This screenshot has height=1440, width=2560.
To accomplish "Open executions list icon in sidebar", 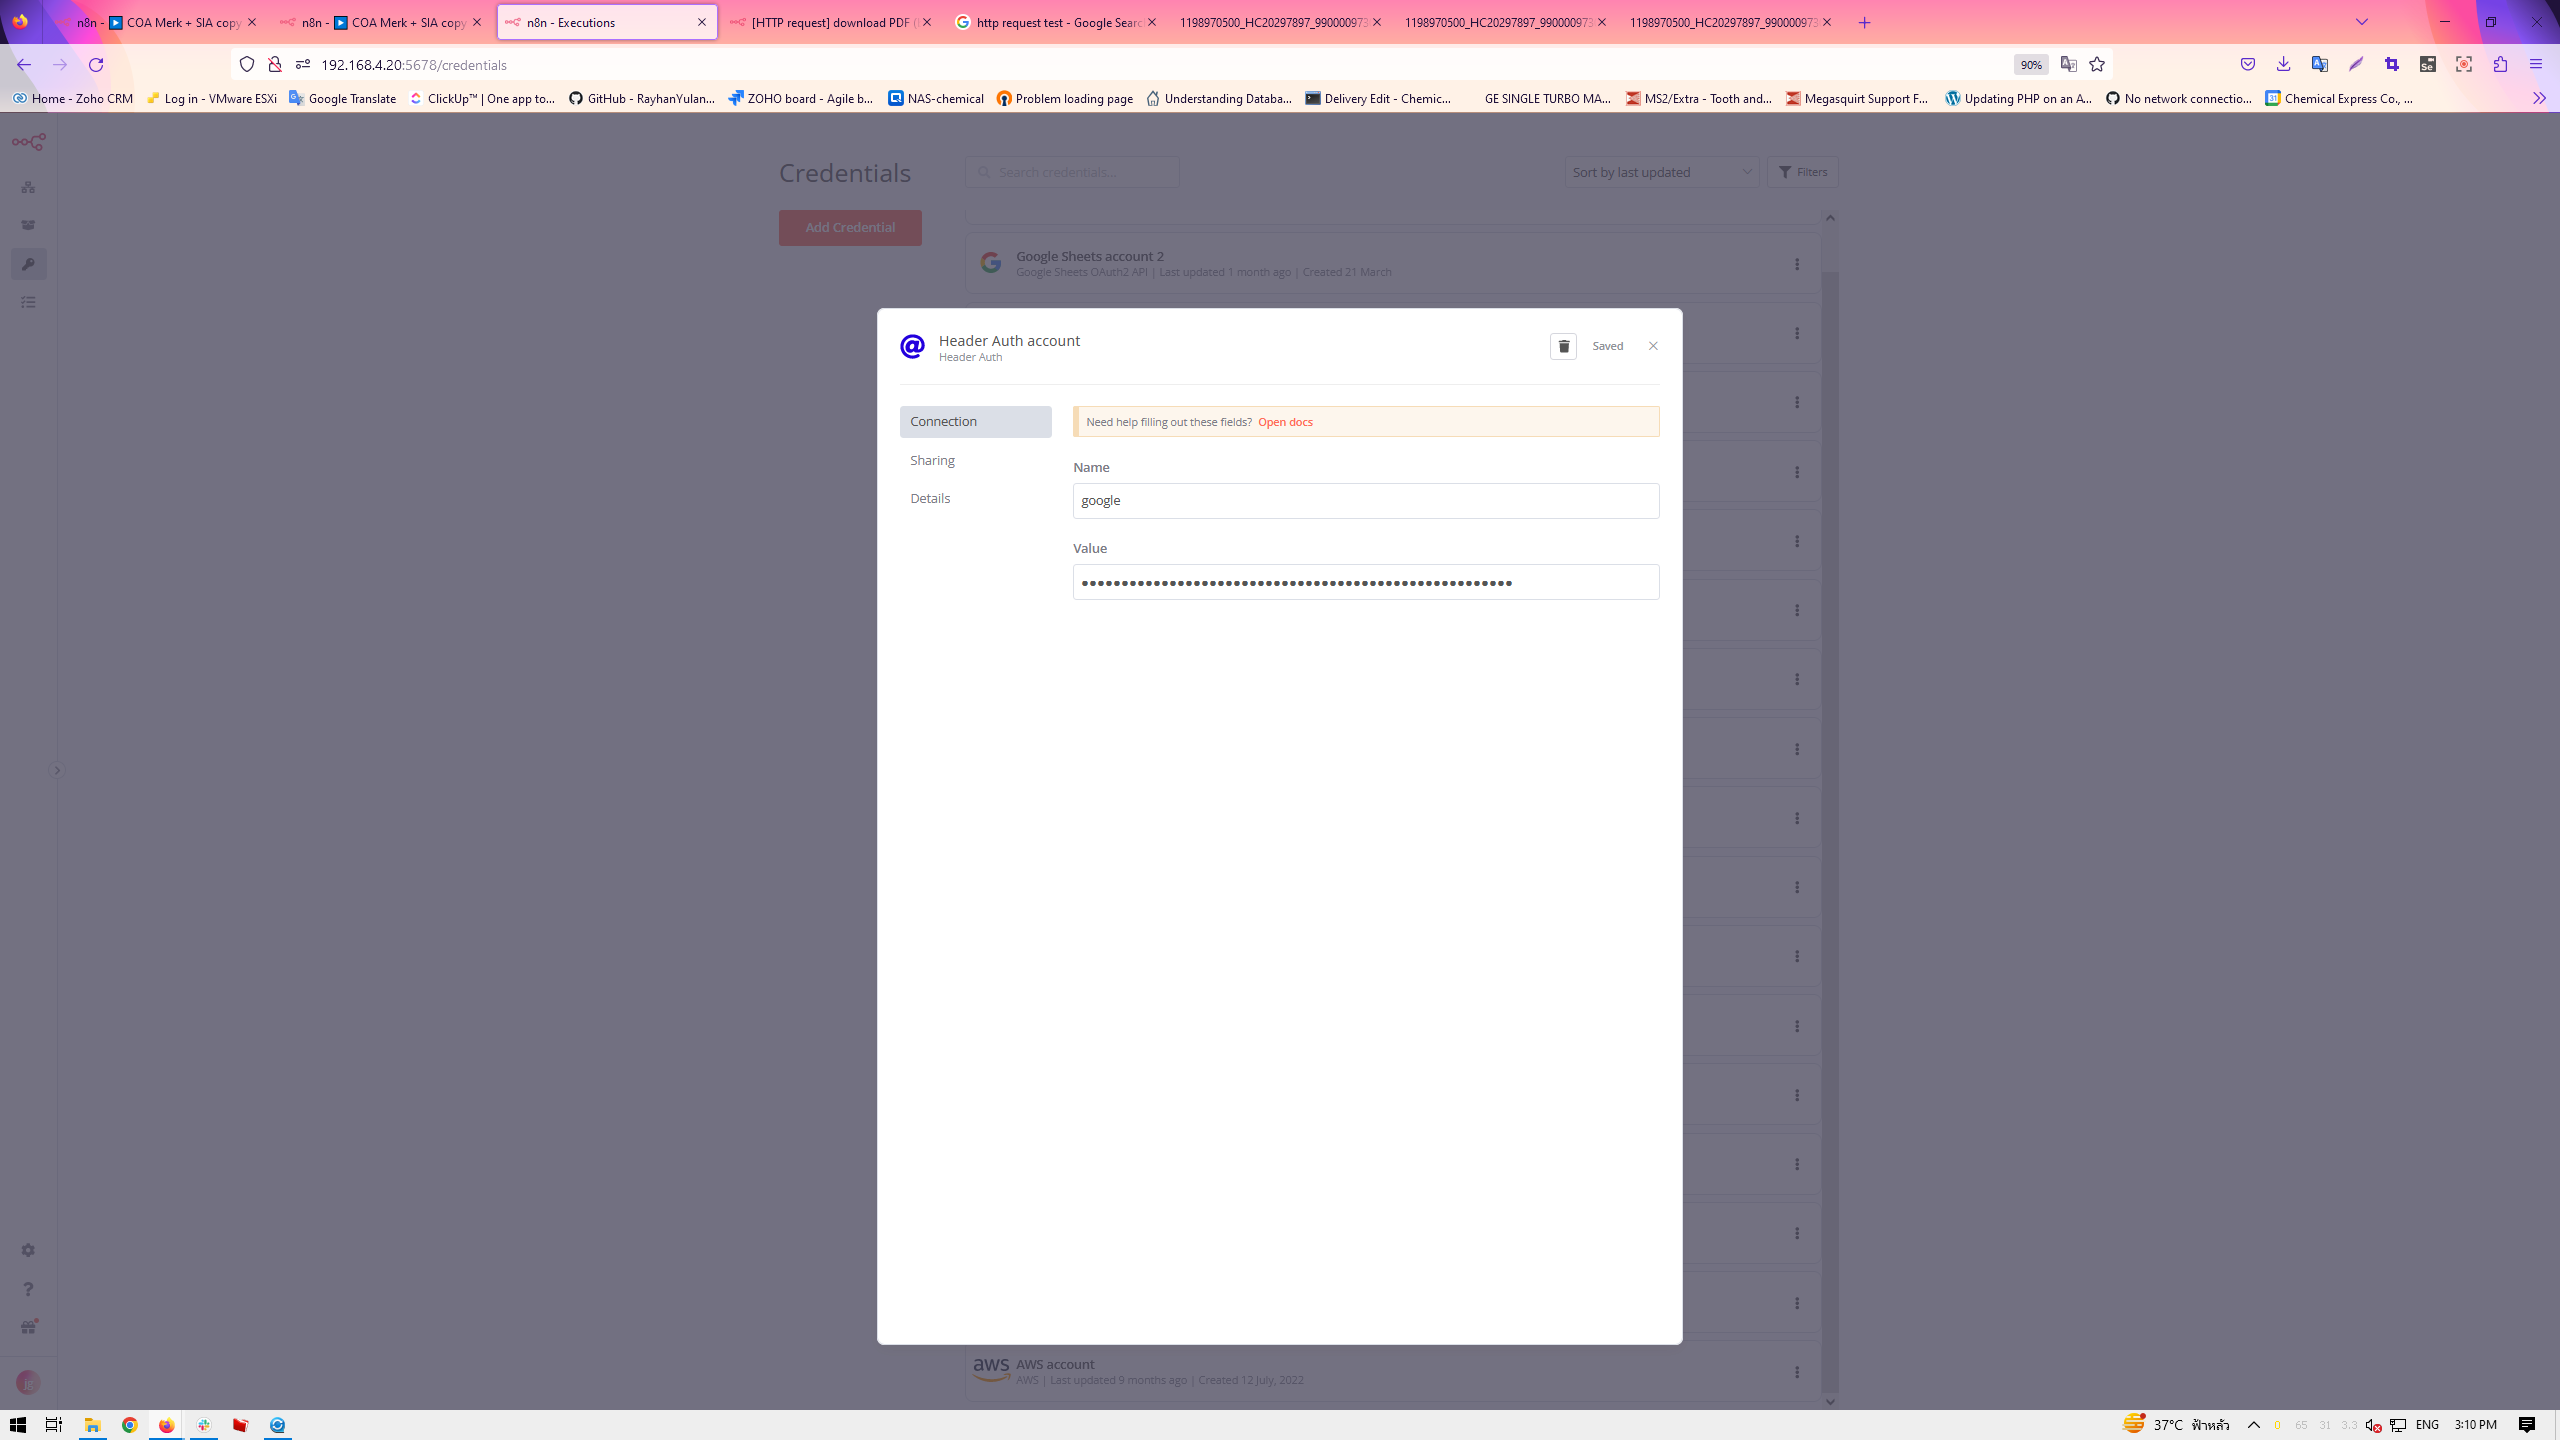I will (28, 302).
